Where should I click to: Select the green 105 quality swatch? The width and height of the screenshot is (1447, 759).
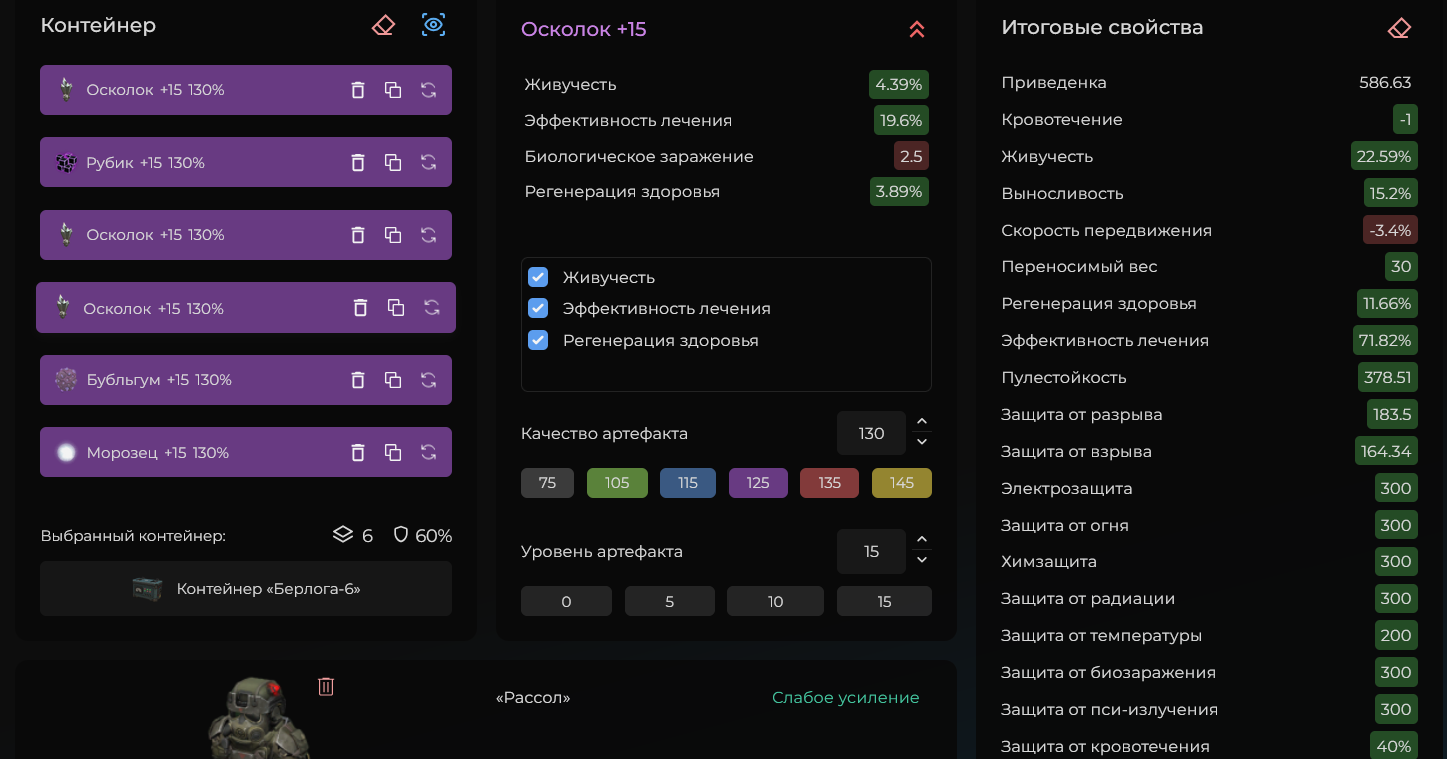tap(617, 483)
